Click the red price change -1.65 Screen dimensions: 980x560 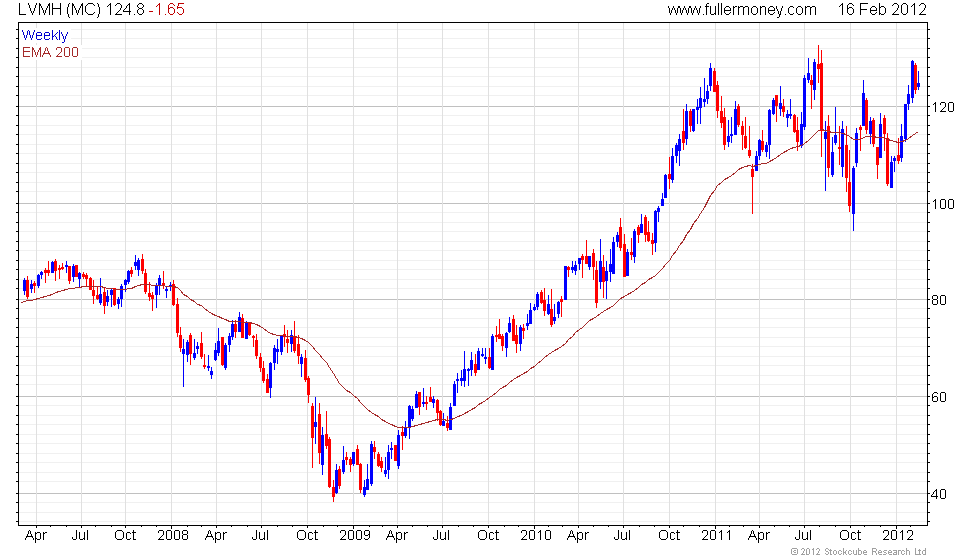click(x=166, y=9)
